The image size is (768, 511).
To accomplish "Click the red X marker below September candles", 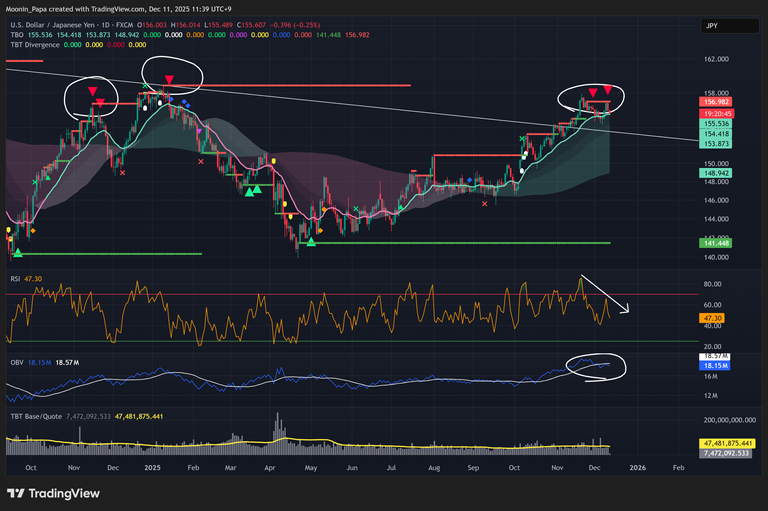I will (x=484, y=203).
